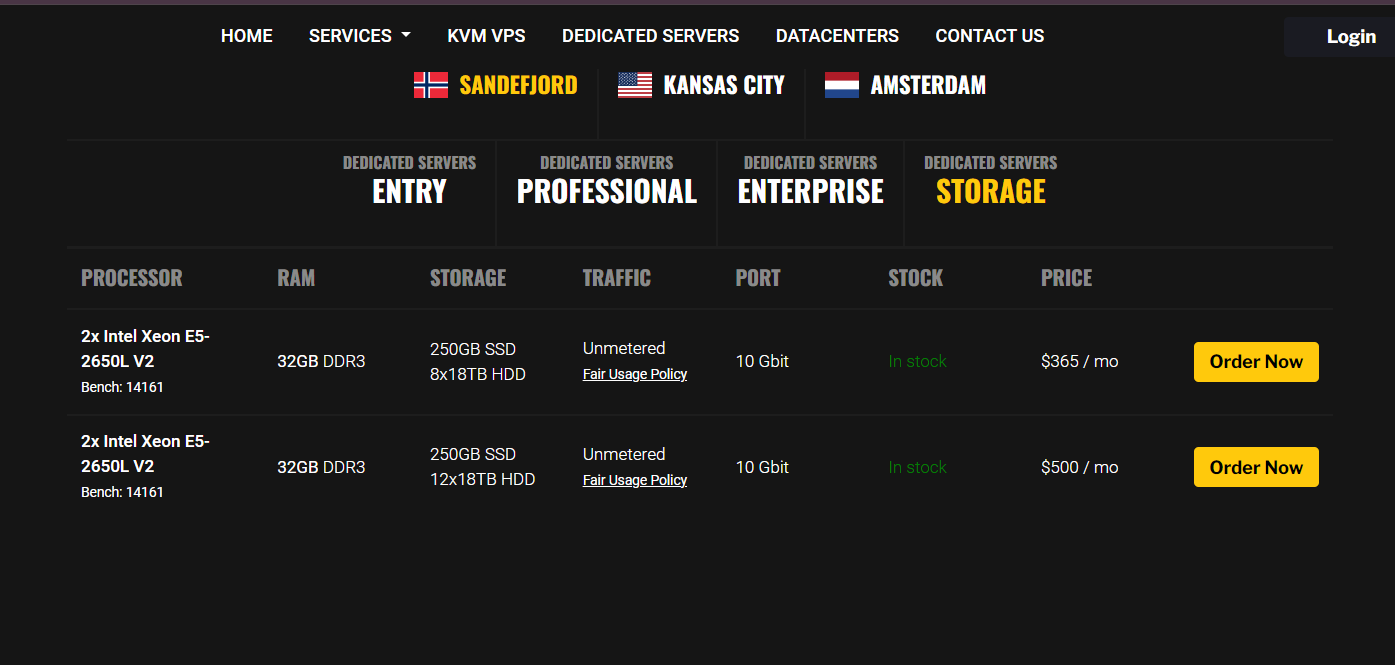Switch to the Amsterdam location

928,85
